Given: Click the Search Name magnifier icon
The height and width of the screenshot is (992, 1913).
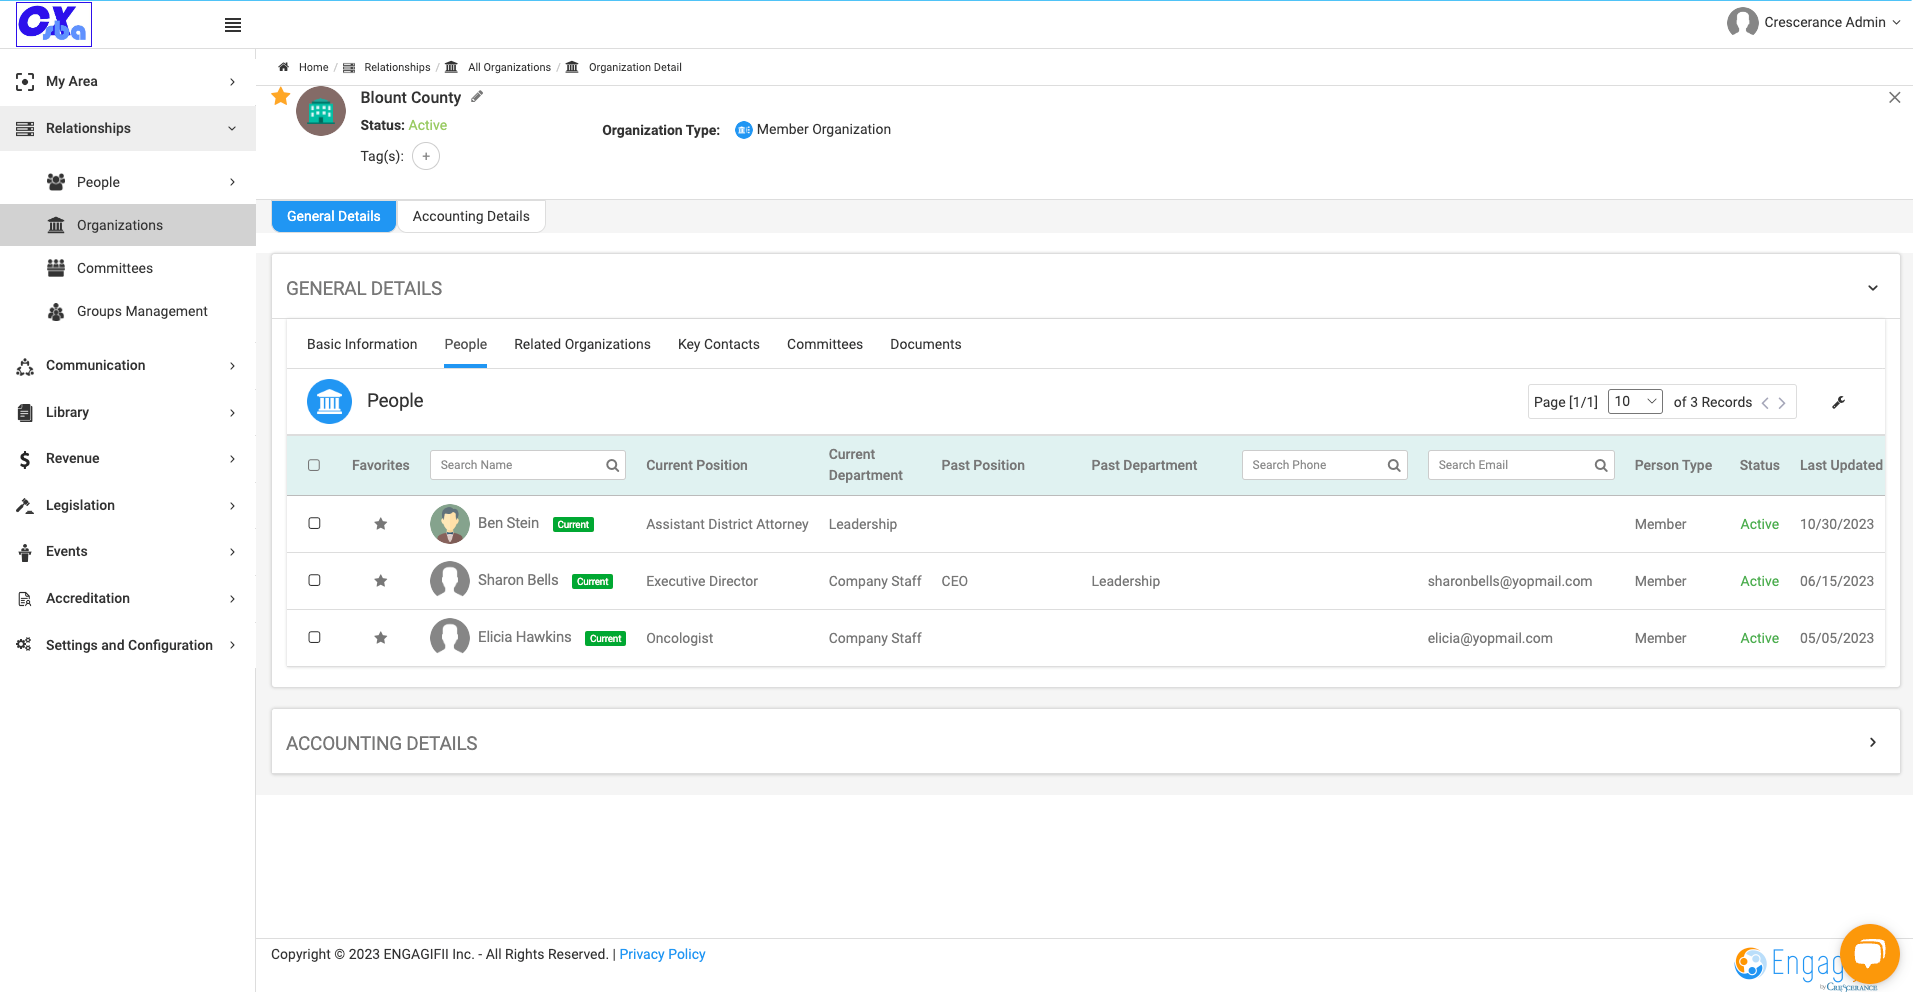Looking at the screenshot, I should pyautogui.click(x=613, y=465).
